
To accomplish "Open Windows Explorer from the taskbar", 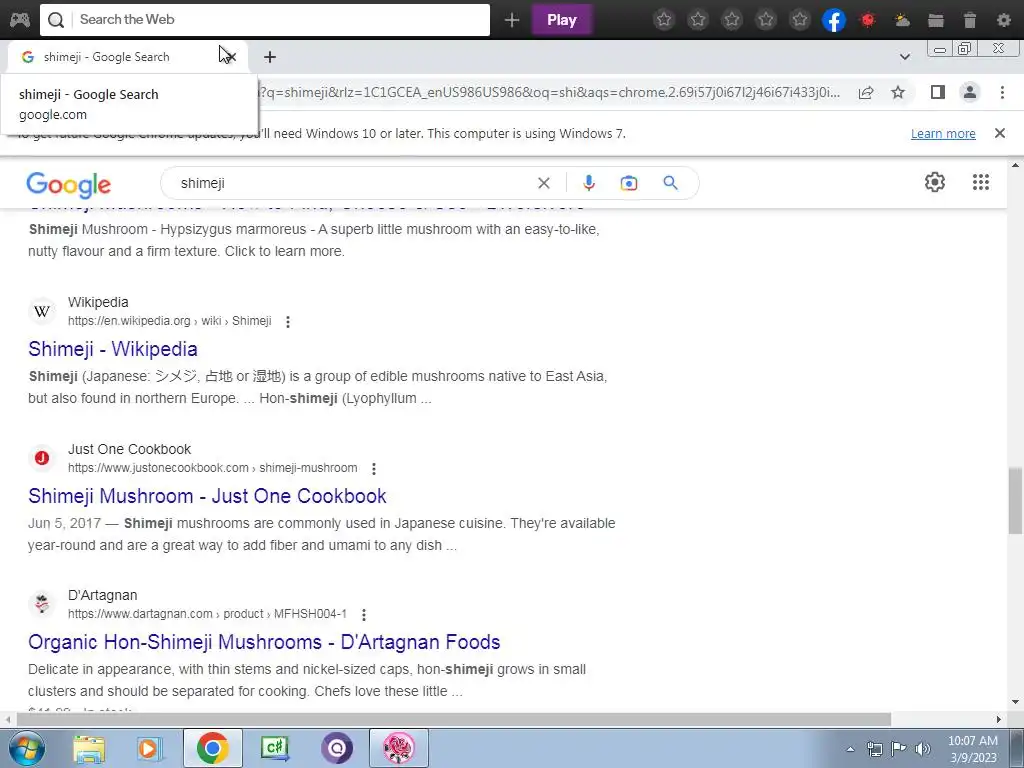I will [89, 748].
